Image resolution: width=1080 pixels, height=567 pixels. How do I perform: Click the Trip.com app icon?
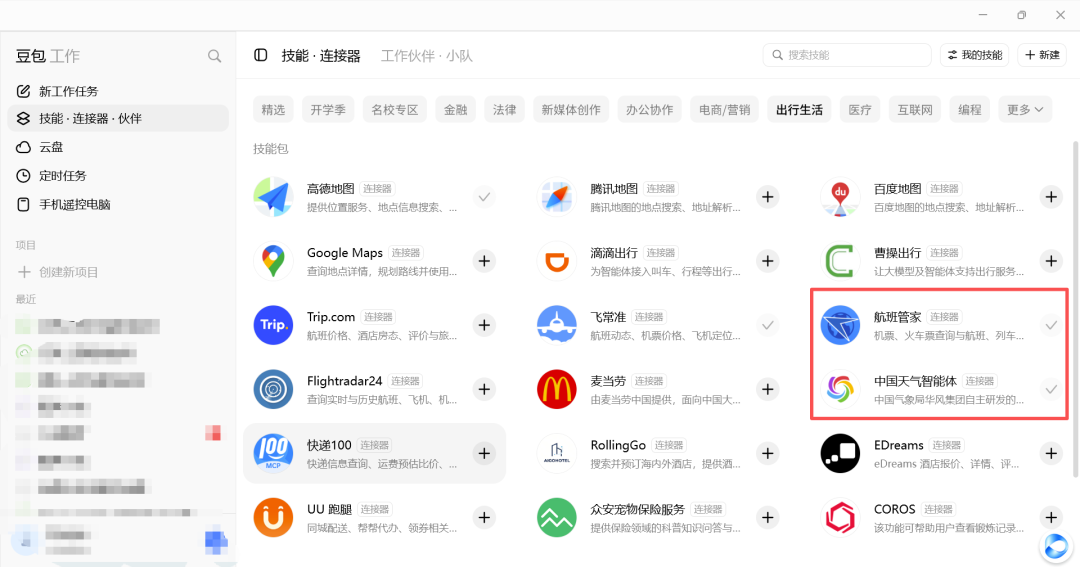[273, 325]
